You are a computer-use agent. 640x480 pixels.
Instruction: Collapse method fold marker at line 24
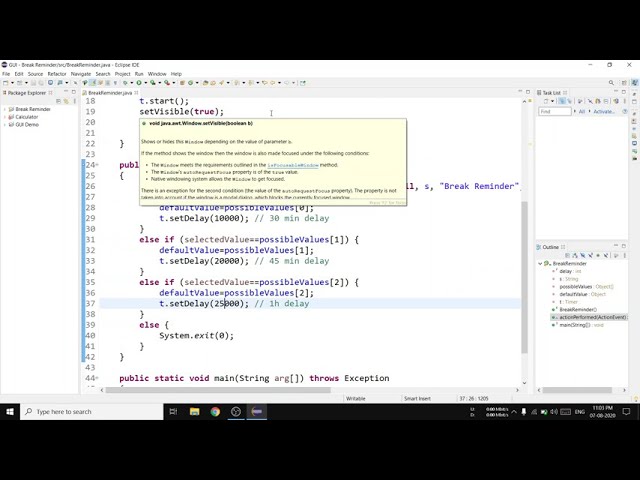pos(97,165)
